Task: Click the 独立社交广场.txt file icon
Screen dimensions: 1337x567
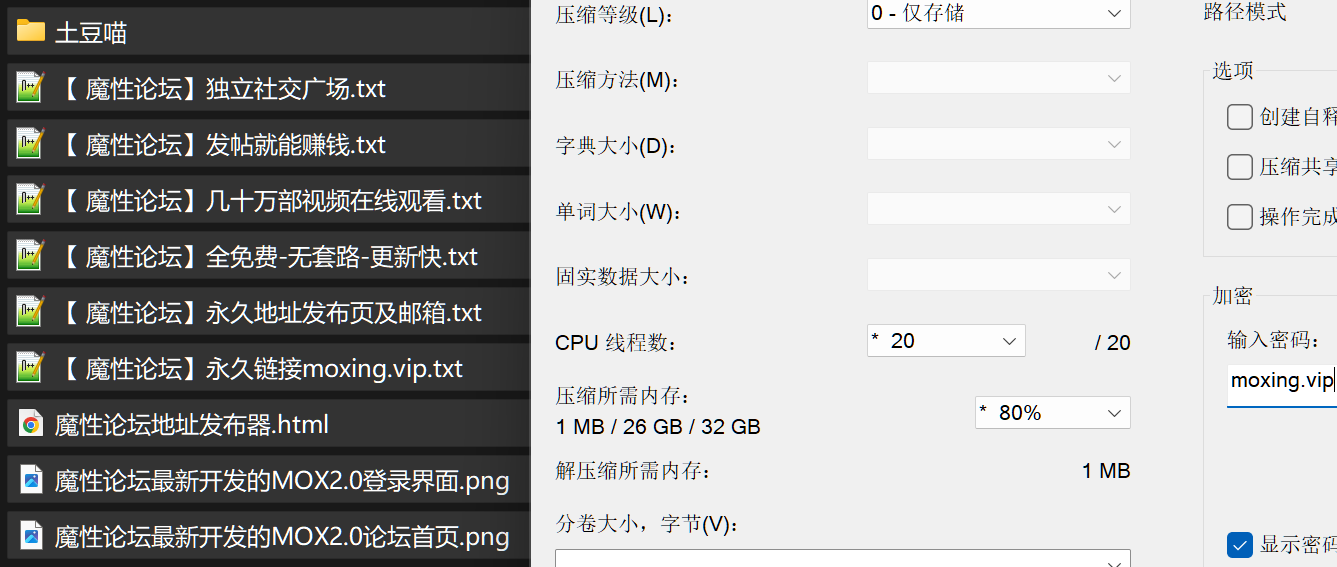Action: 31,88
